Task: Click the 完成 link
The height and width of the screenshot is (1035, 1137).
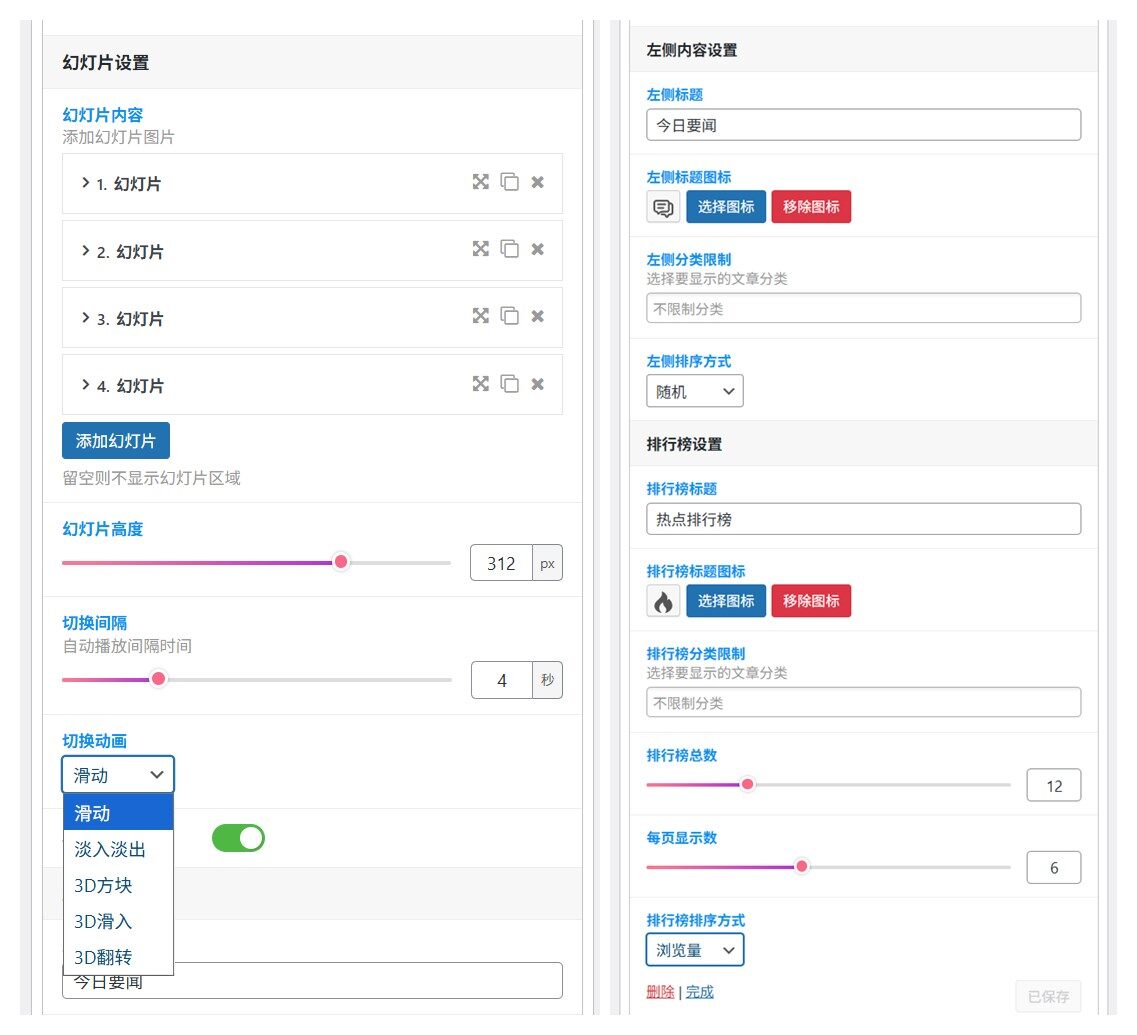Action: [700, 992]
